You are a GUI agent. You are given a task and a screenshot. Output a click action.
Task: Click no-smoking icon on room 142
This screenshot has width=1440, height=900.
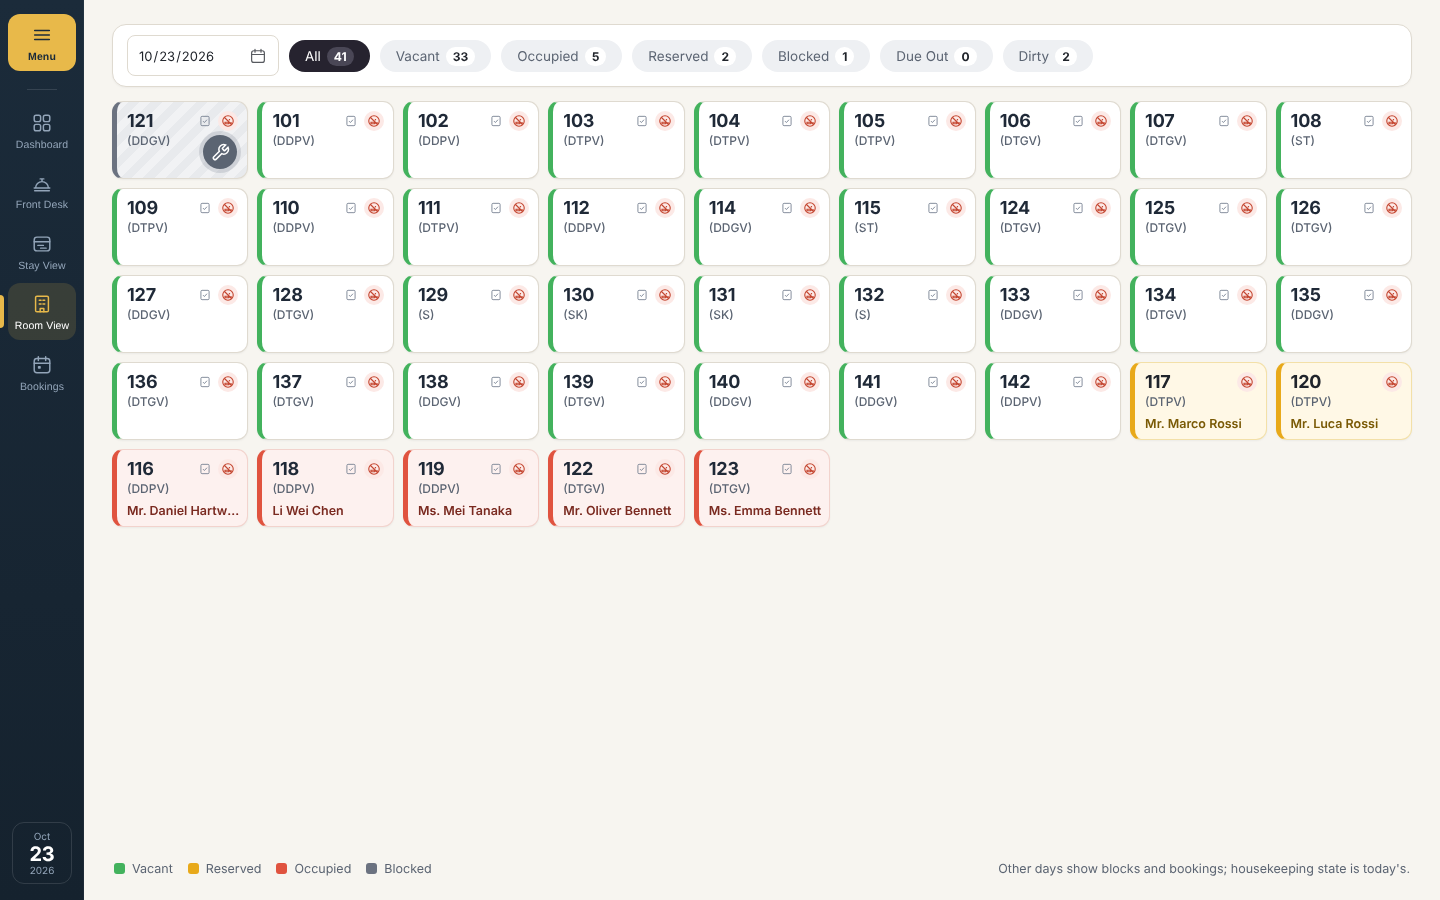(x=1101, y=382)
